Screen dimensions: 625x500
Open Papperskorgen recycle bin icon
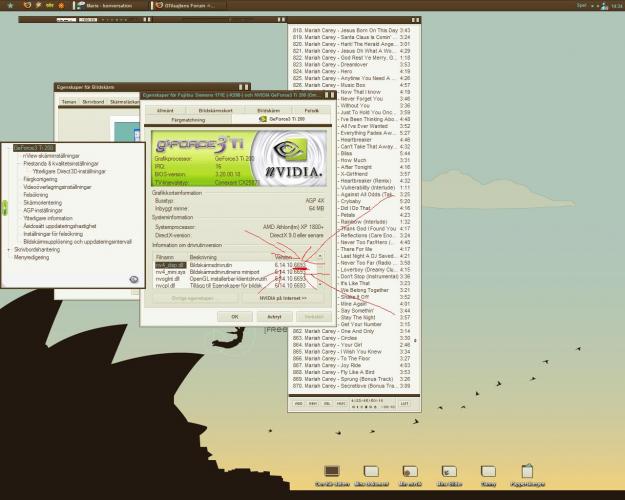point(527,475)
